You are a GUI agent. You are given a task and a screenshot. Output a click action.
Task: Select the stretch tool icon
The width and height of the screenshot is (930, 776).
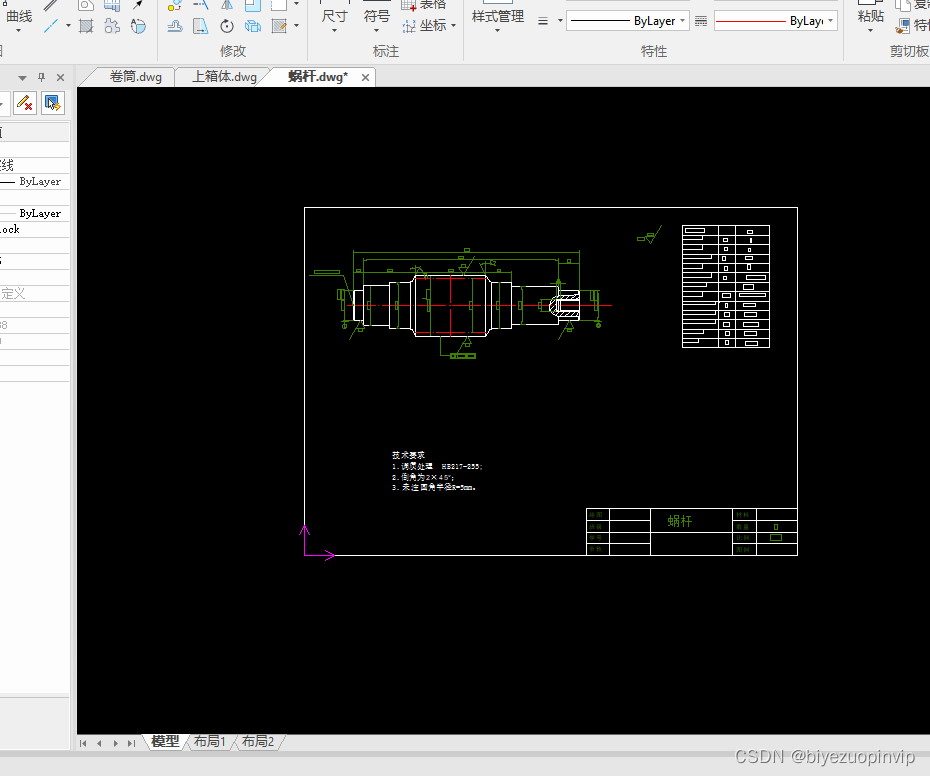[200, 26]
